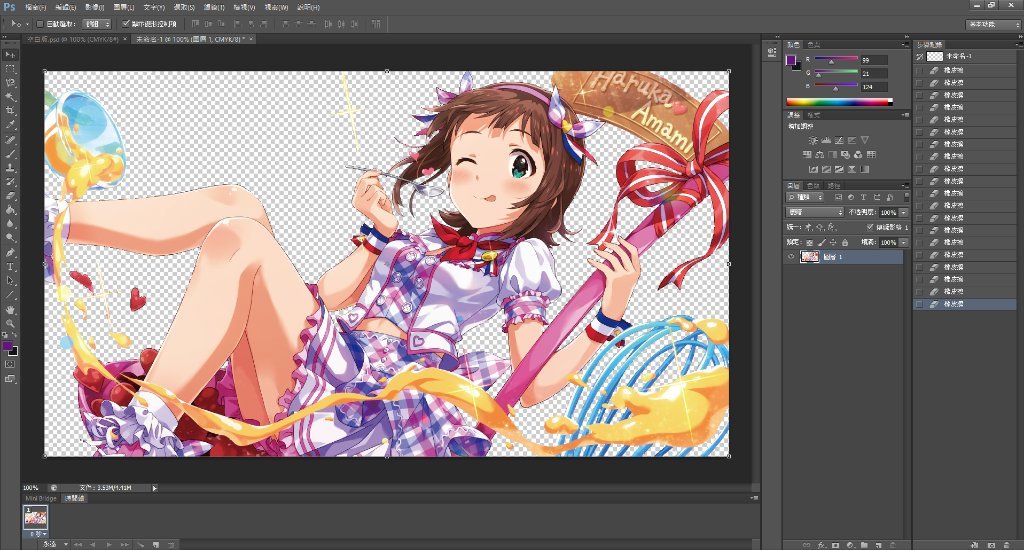Screen dimensions: 1024x550
Task: Pick a color from the spectrum ramp
Action: (839, 102)
